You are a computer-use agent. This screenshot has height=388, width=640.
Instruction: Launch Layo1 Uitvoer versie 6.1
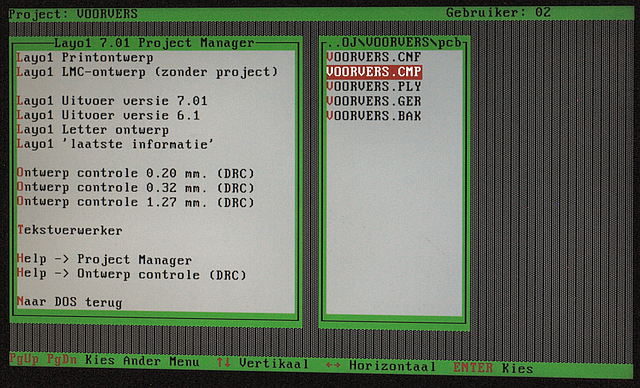(x=108, y=115)
